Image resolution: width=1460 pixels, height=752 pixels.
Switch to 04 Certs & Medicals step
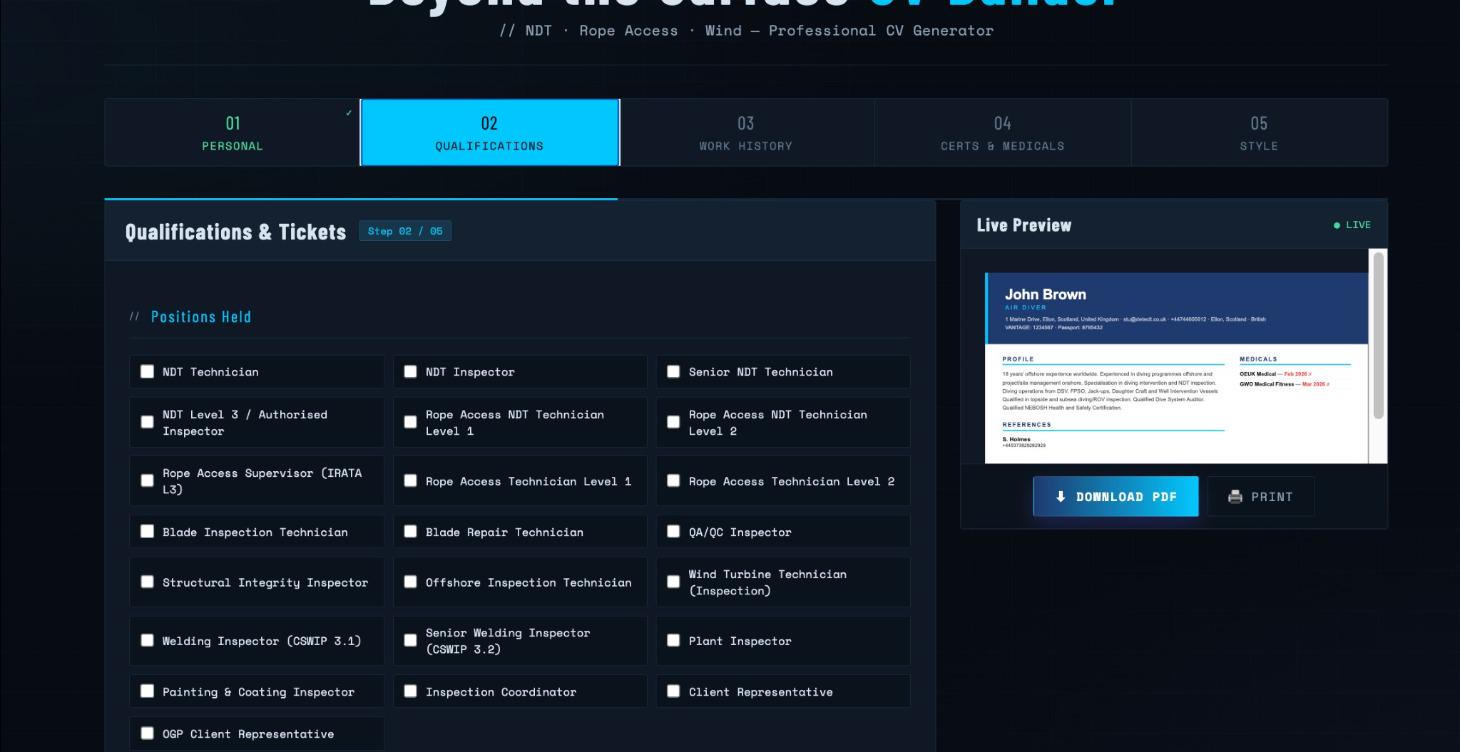1003,133
